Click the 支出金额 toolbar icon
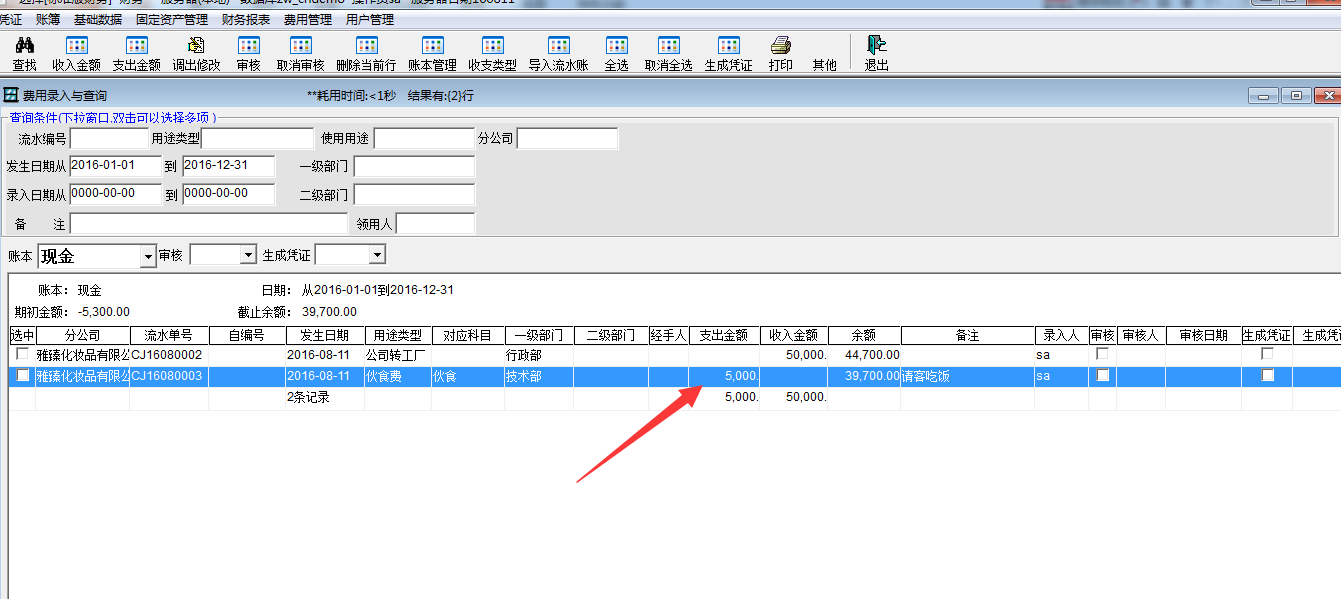 coord(136,47)
